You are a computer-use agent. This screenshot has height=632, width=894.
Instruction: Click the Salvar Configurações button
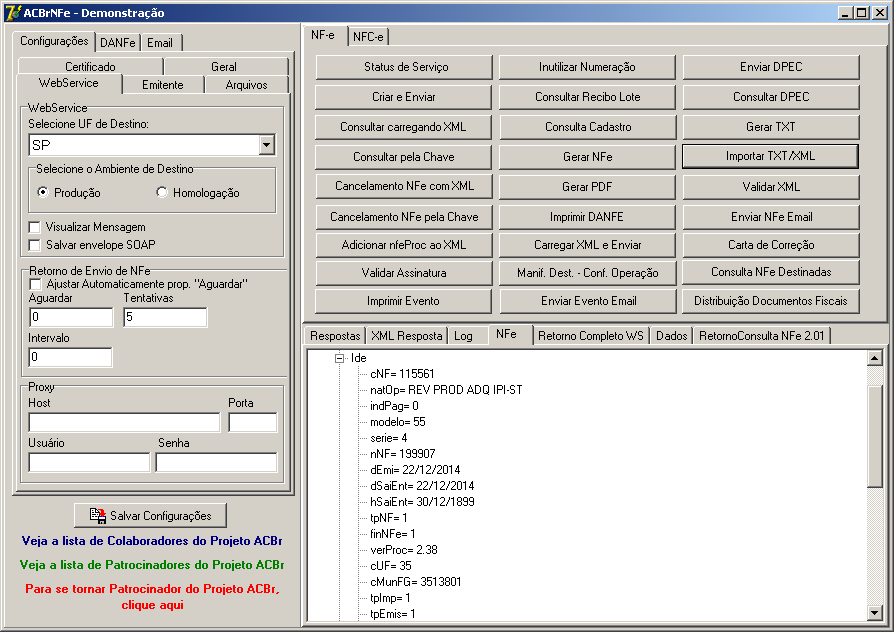pyautogui.click(x=151, y=516)
